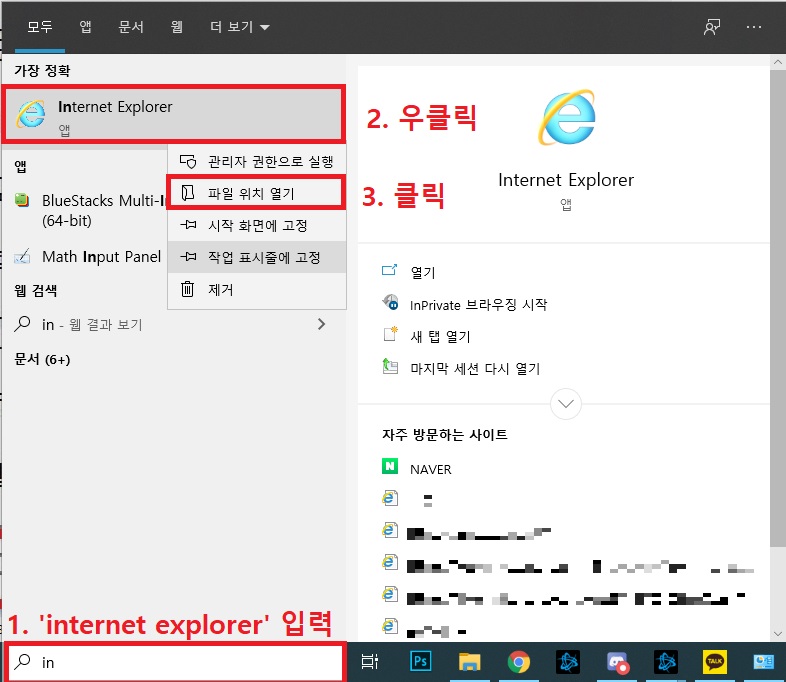Click the large Internet Explorer logo in preview pane
The image size is (786, 682).
[566, 117]
